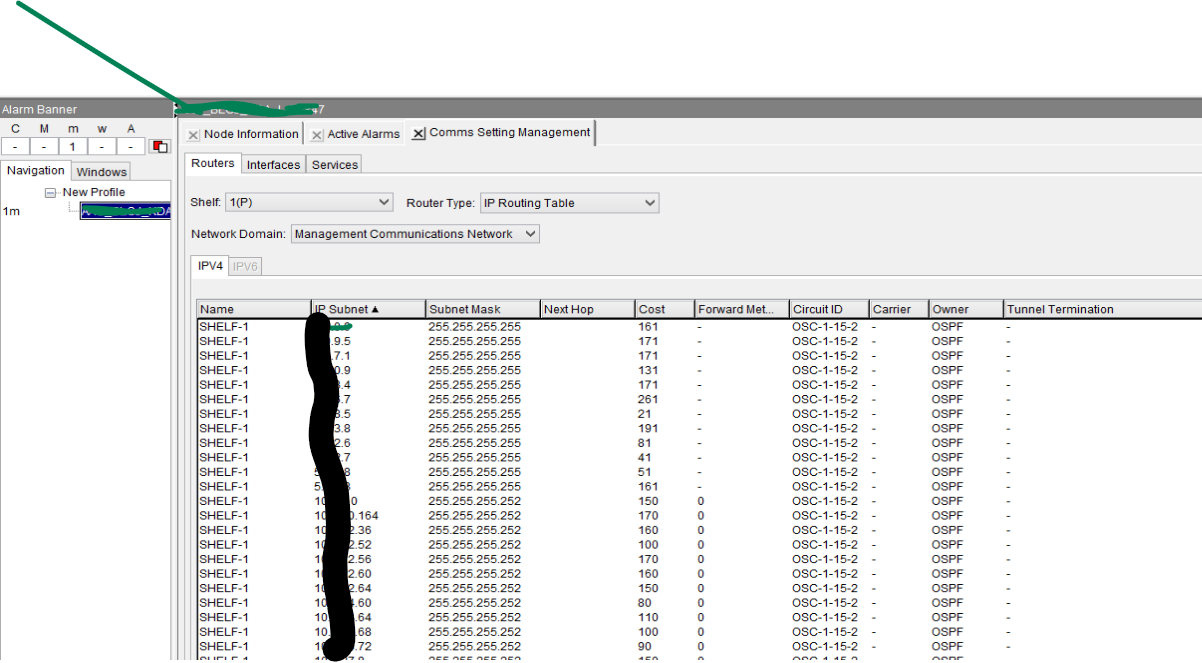Click the Cost column header

click(665, 309)
